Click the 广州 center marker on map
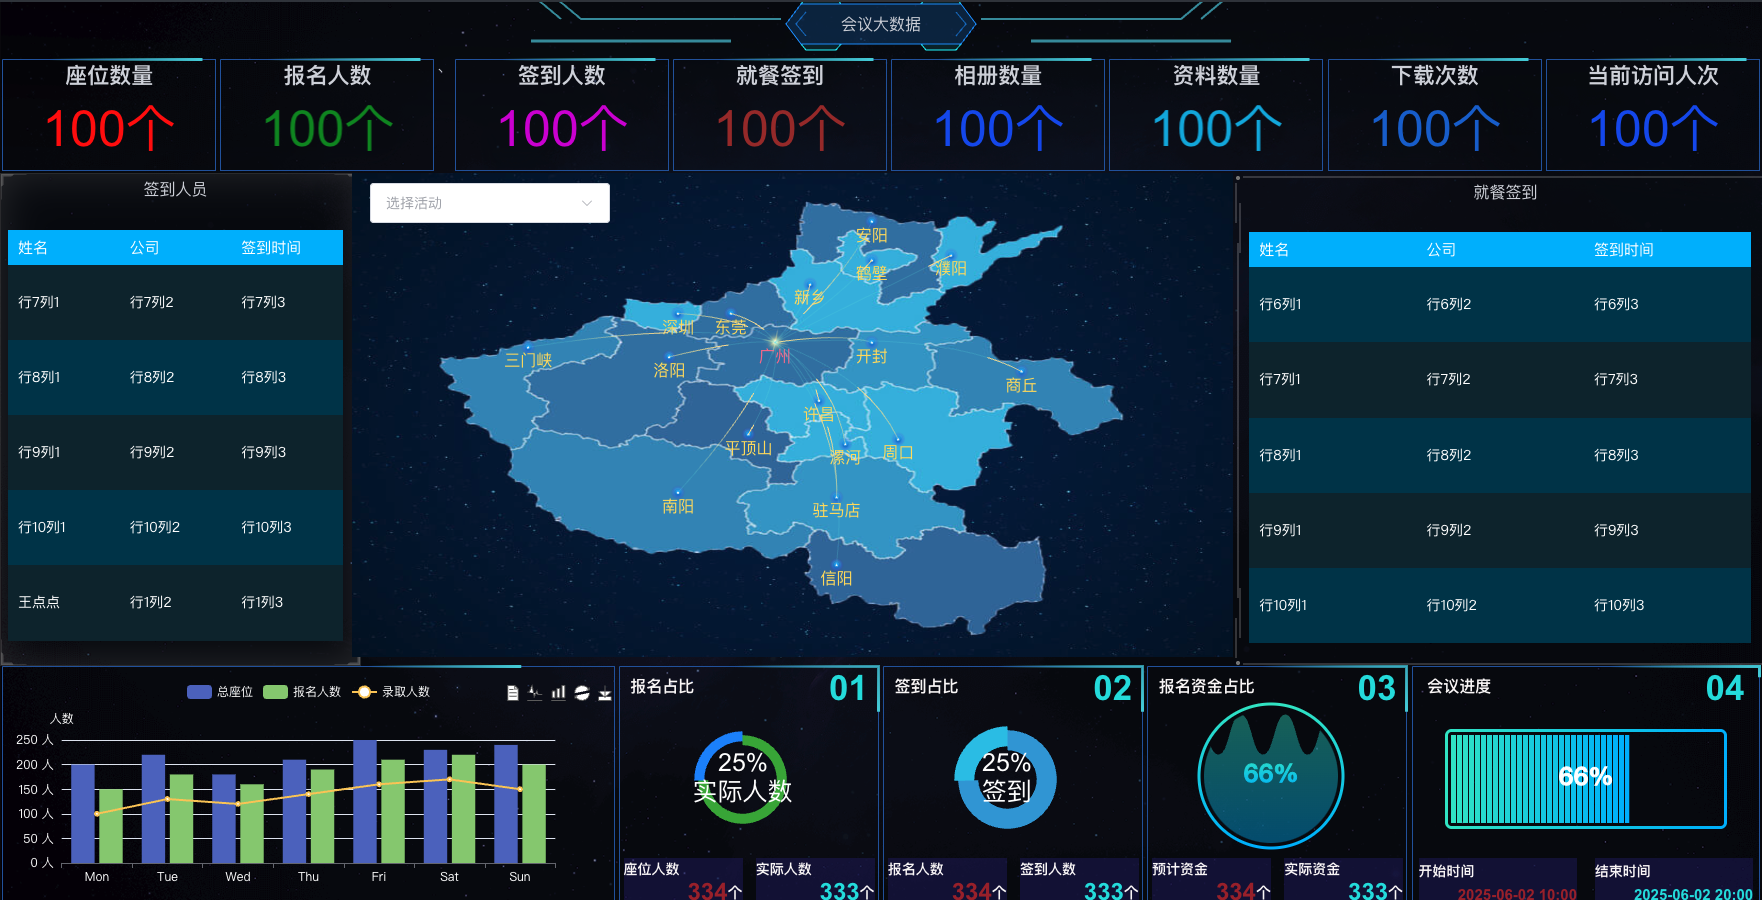The image size is (1762, 900). pos(775,342)
